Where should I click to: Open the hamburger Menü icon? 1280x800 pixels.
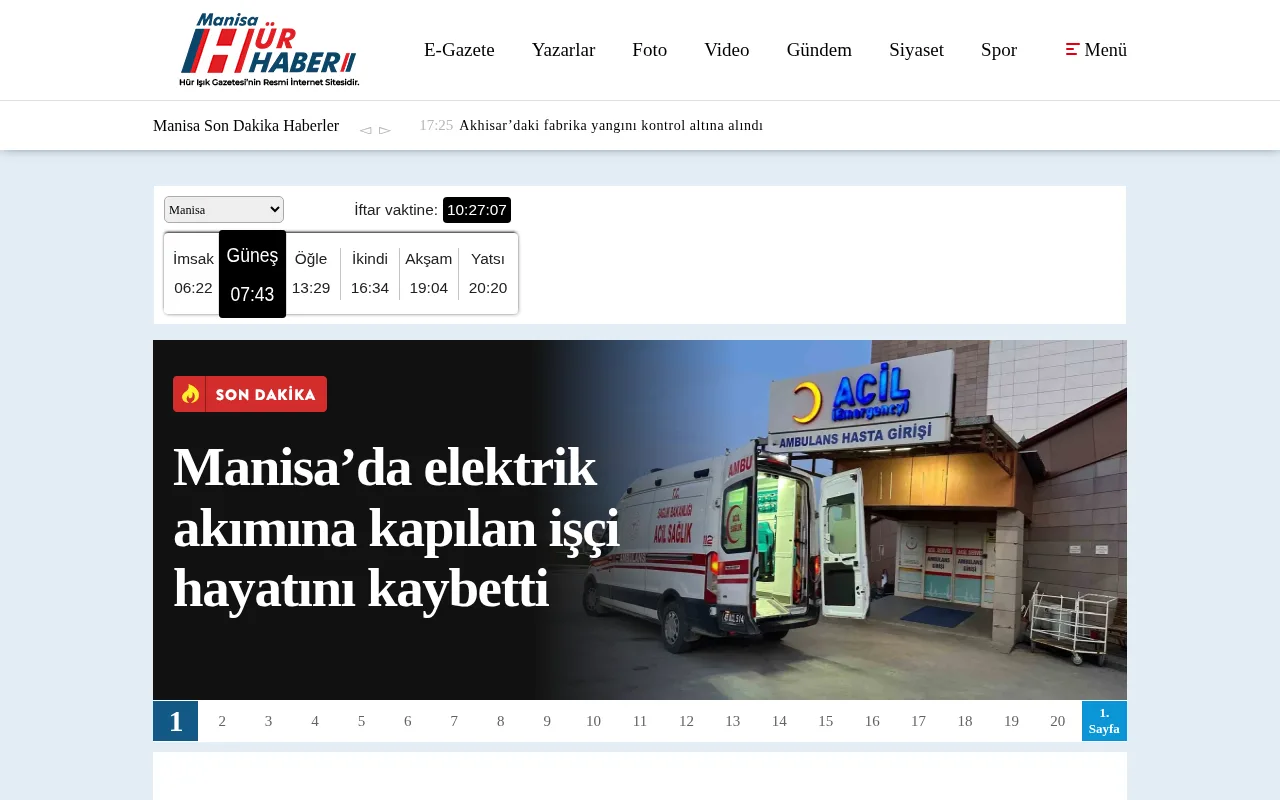click(1072, 49)
